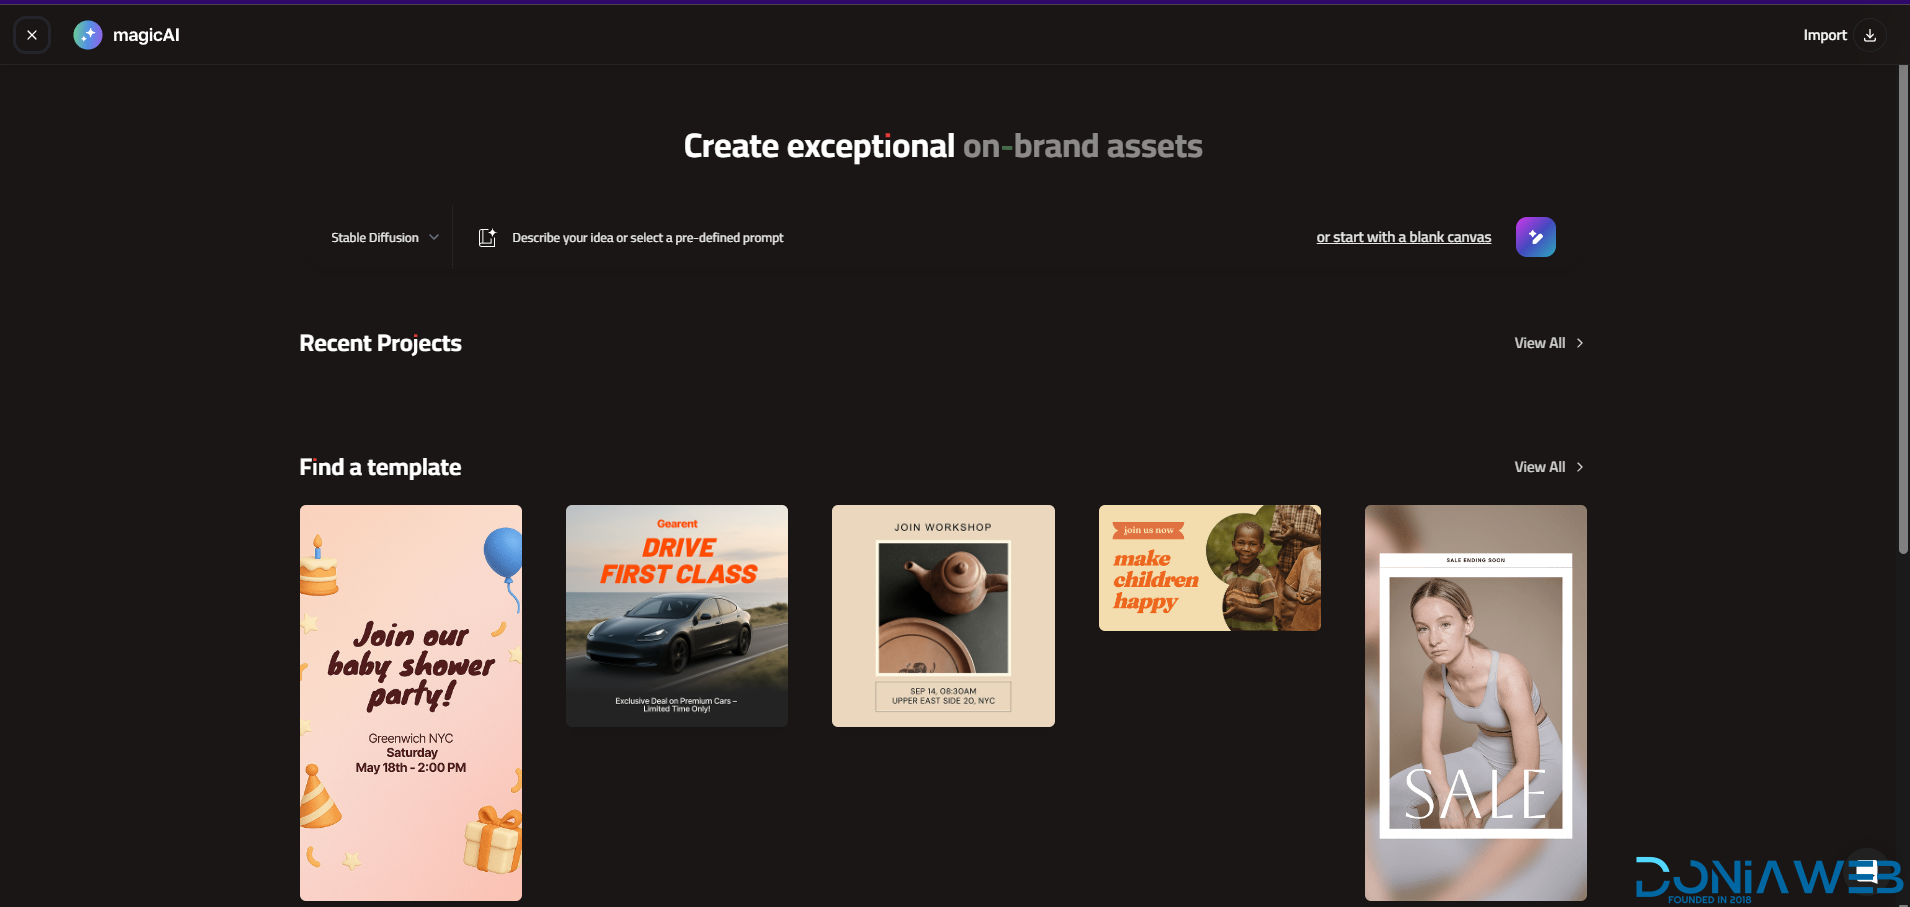Viewport: 1910px width, 907px height.
Task: Open the Stable Diffusion model dropdown
Action: click(375, 238)
